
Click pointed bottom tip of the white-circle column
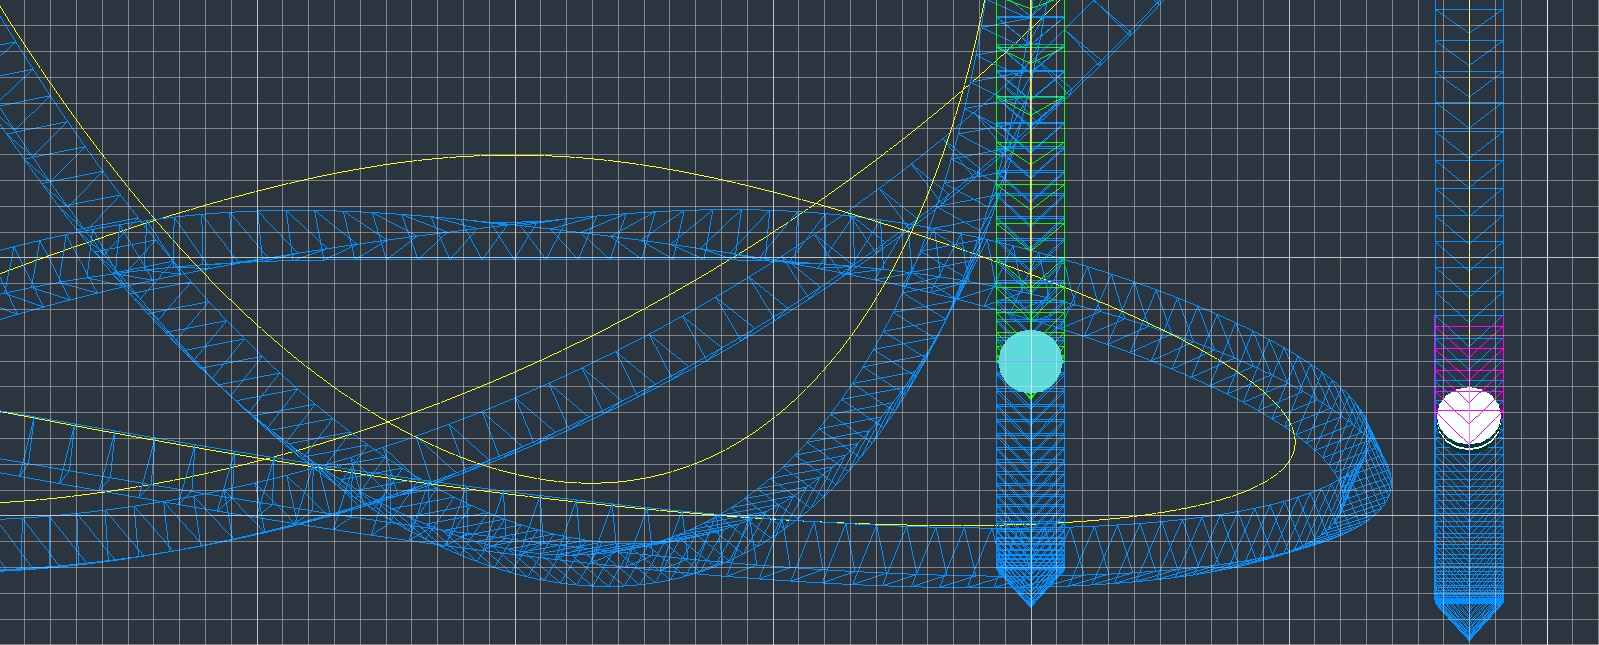click(x=1469, y=635)
